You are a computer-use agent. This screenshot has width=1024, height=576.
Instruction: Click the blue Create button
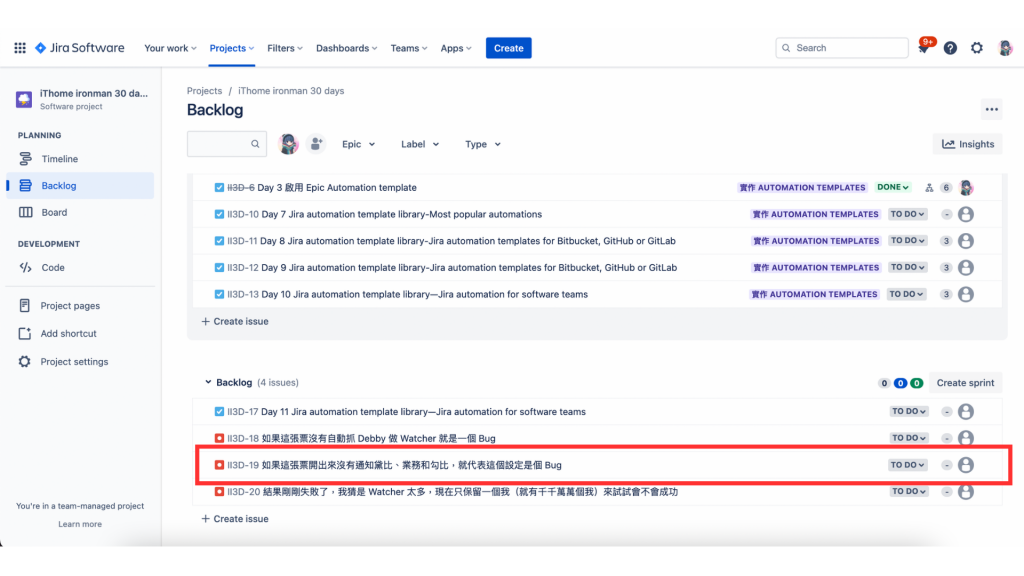point(509,48)
